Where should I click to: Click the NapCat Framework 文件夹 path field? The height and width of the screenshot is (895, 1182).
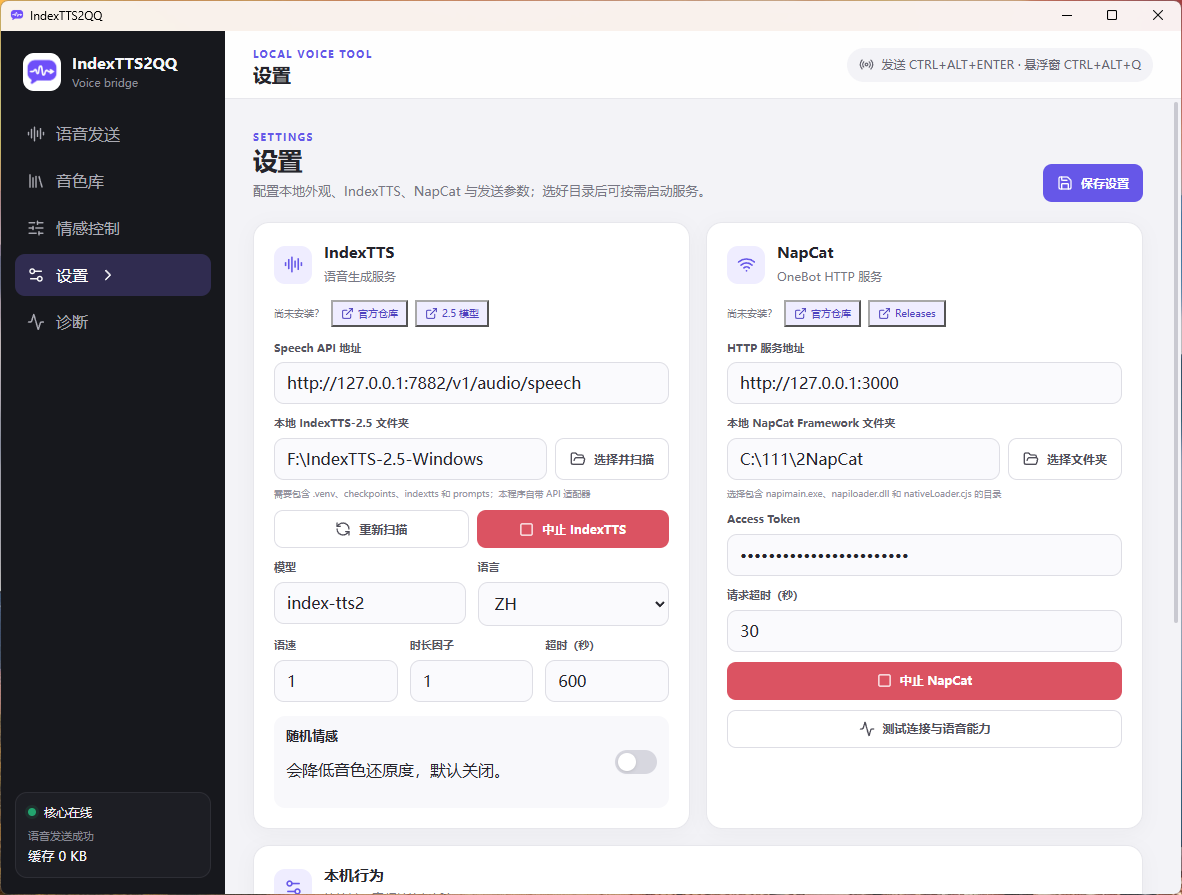pyautogui.click(x=863, y=459)
